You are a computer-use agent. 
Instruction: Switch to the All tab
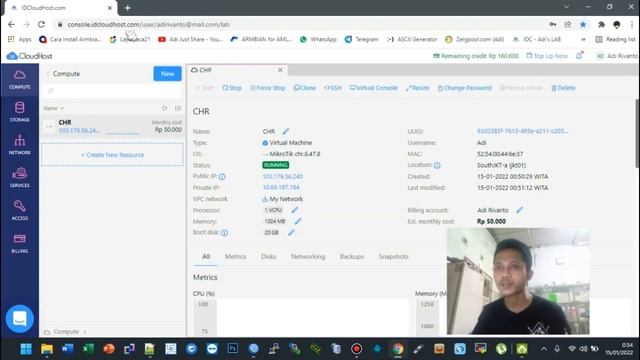(206, 256)
